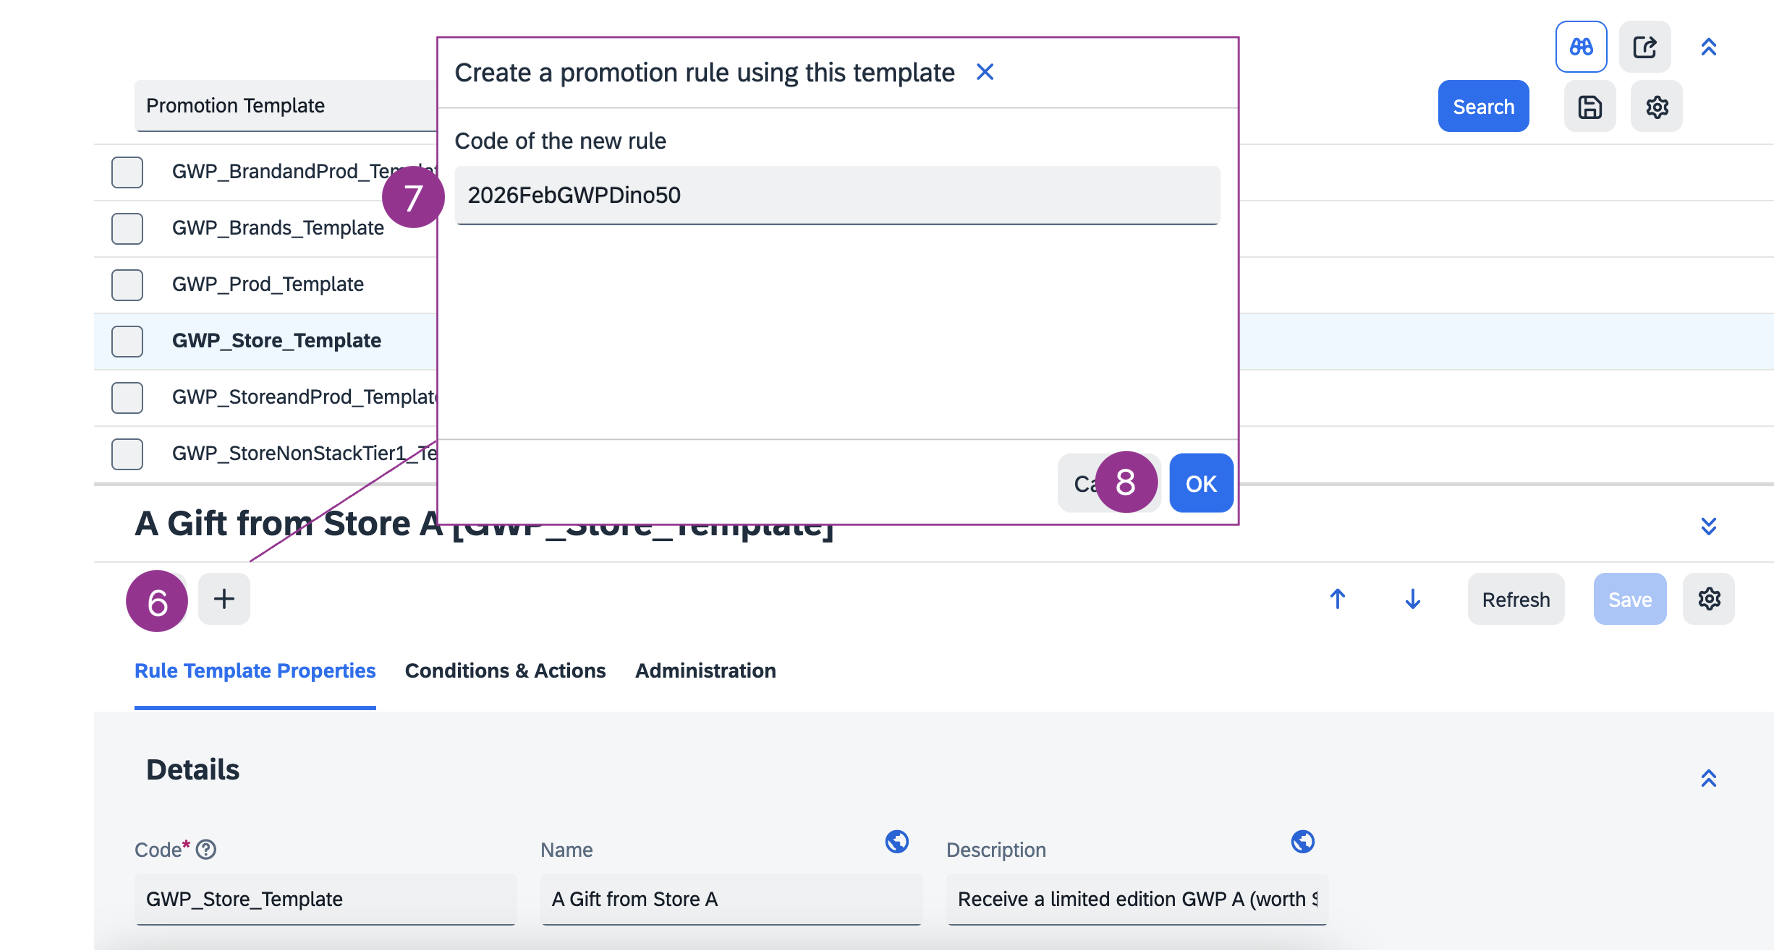Image resolution: width=1776 pixels, height=950 pixels.
Task: Open the Administration tab
Action: pos(705,671)
